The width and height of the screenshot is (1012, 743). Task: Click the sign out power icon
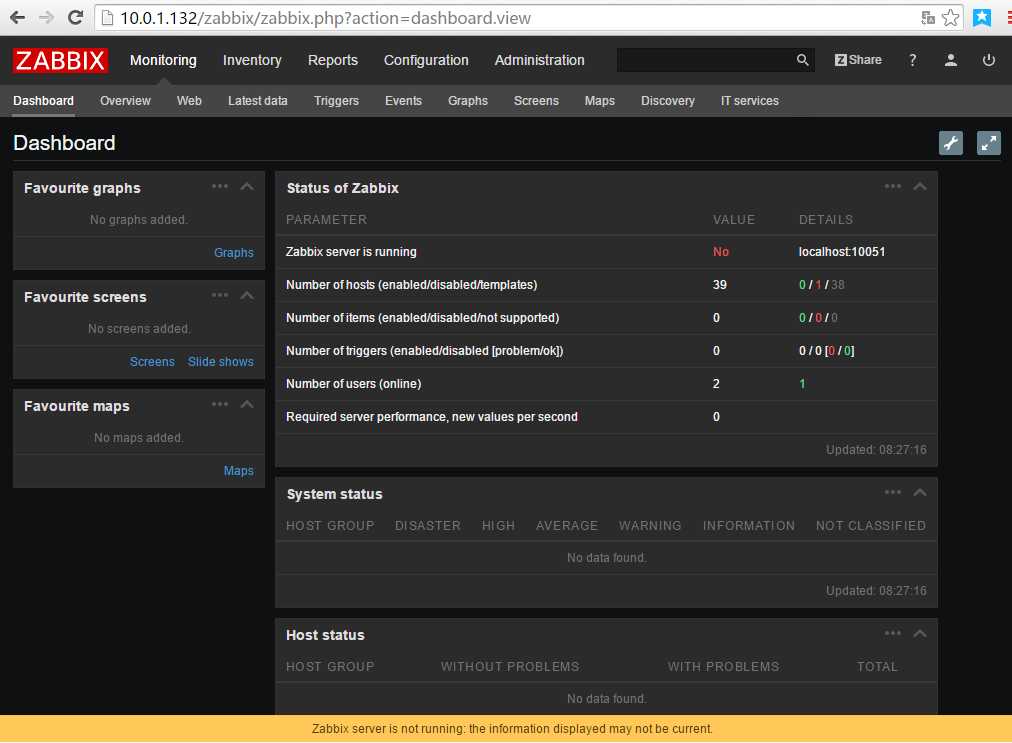click(988, 60)
